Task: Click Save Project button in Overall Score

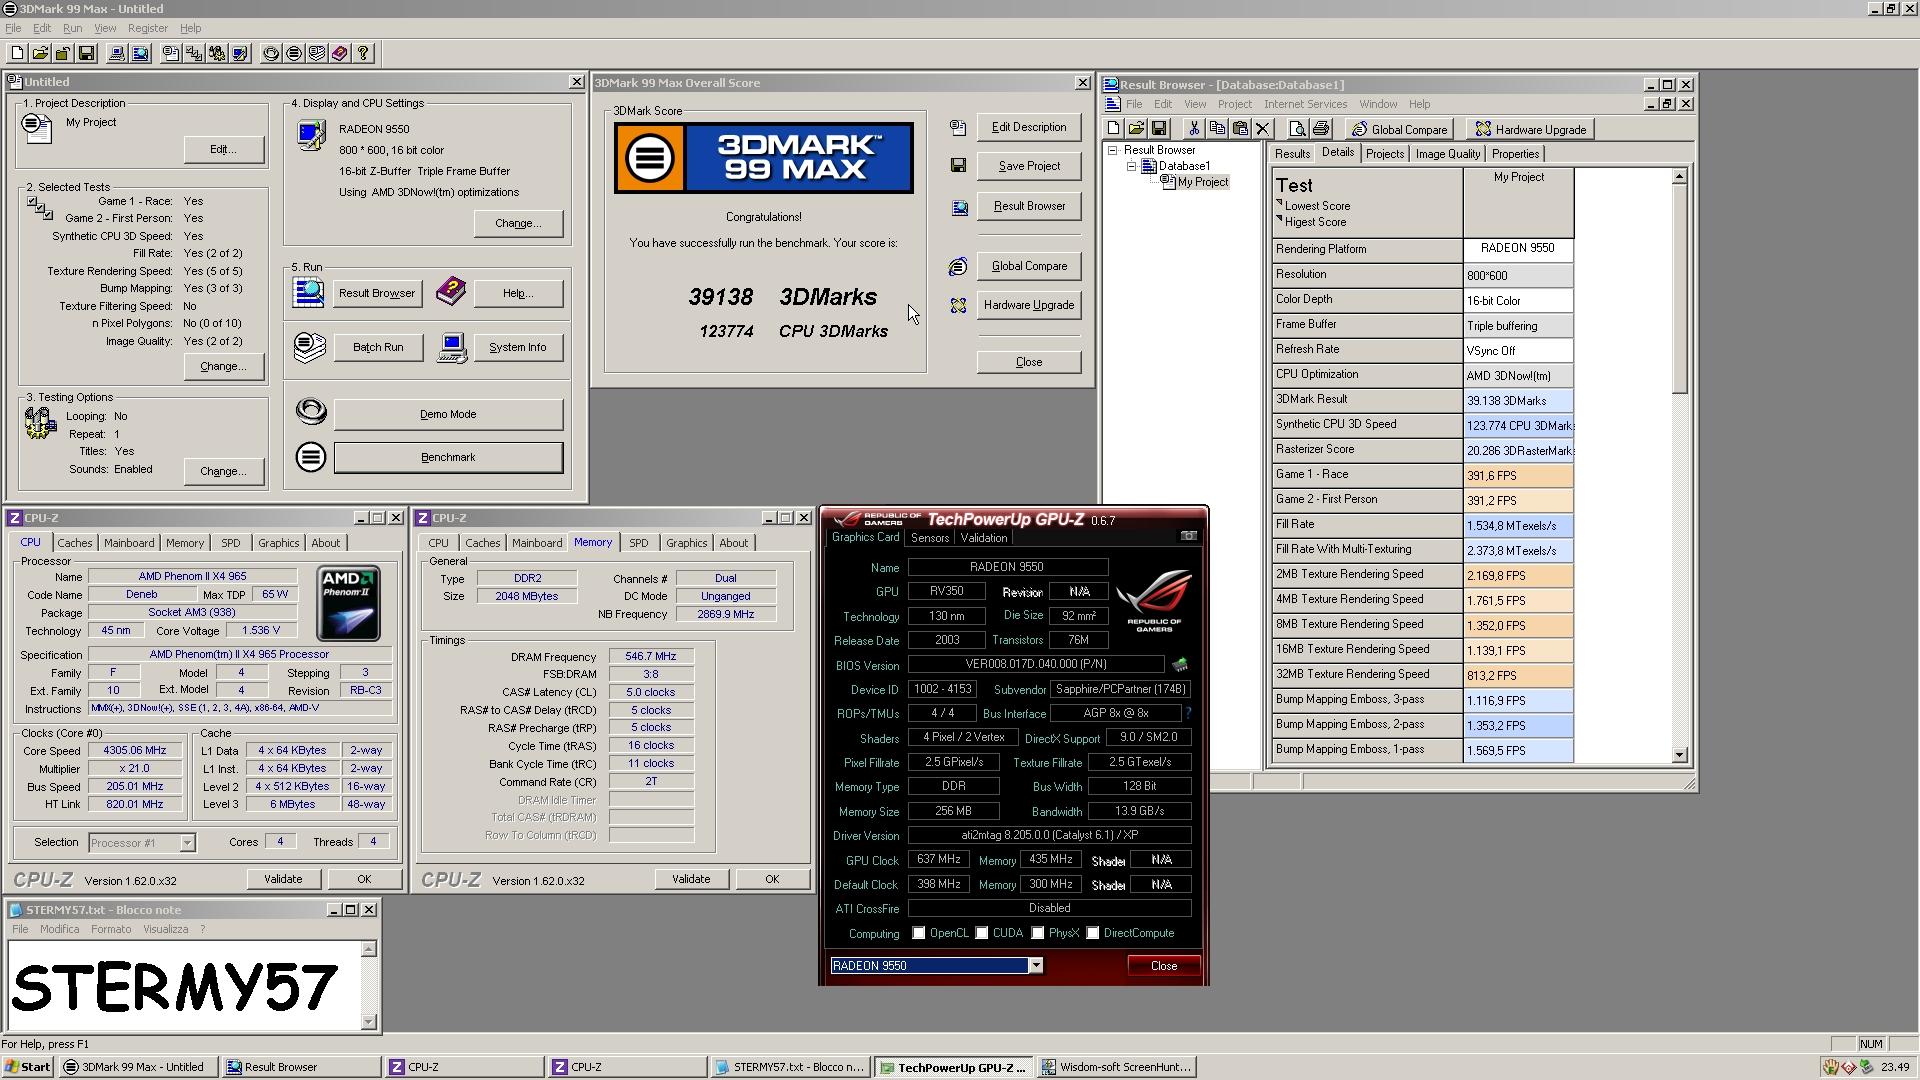Action: (x=1029, y=166)
